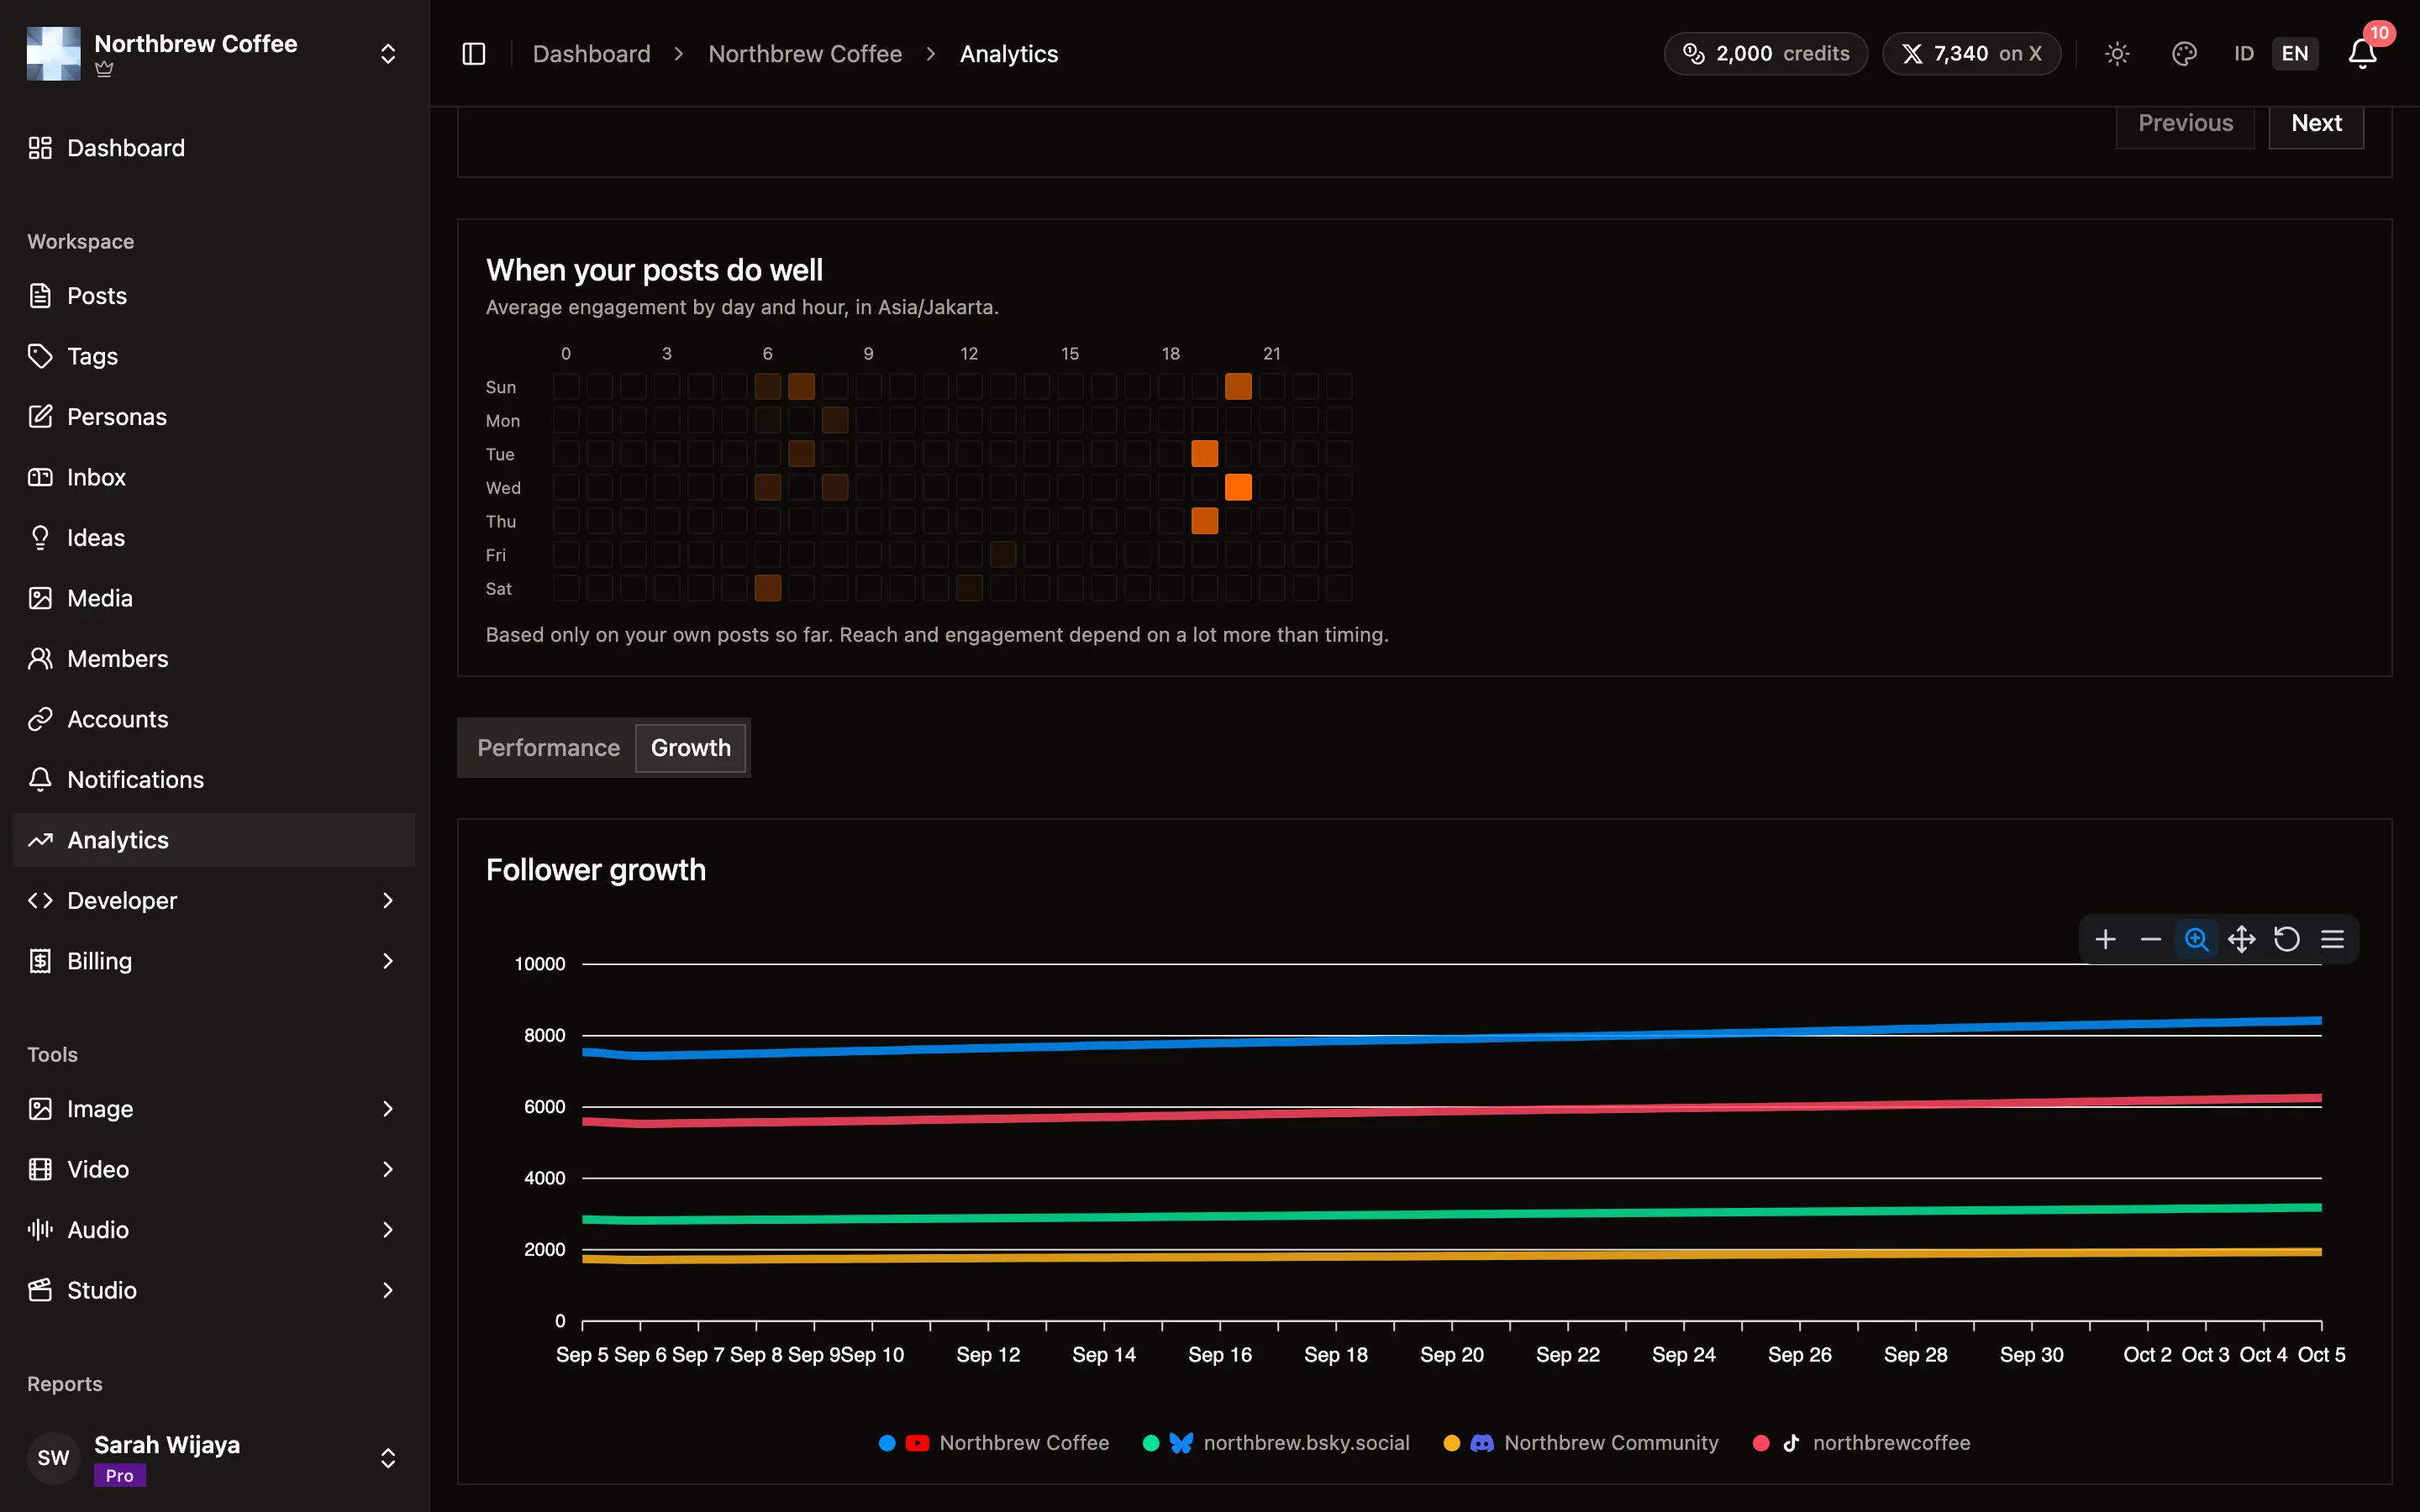Image resolution: width=2420 pixels, height=1512 pixels.
Task: Toggle the sidebar panel icon
Action: point(474,54)
